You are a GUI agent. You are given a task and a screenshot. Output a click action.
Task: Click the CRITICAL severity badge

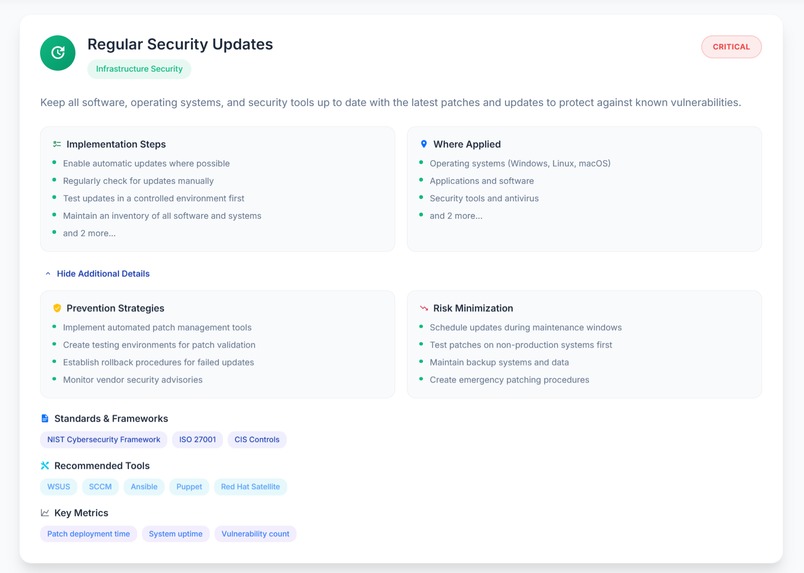tap(731, 47)
